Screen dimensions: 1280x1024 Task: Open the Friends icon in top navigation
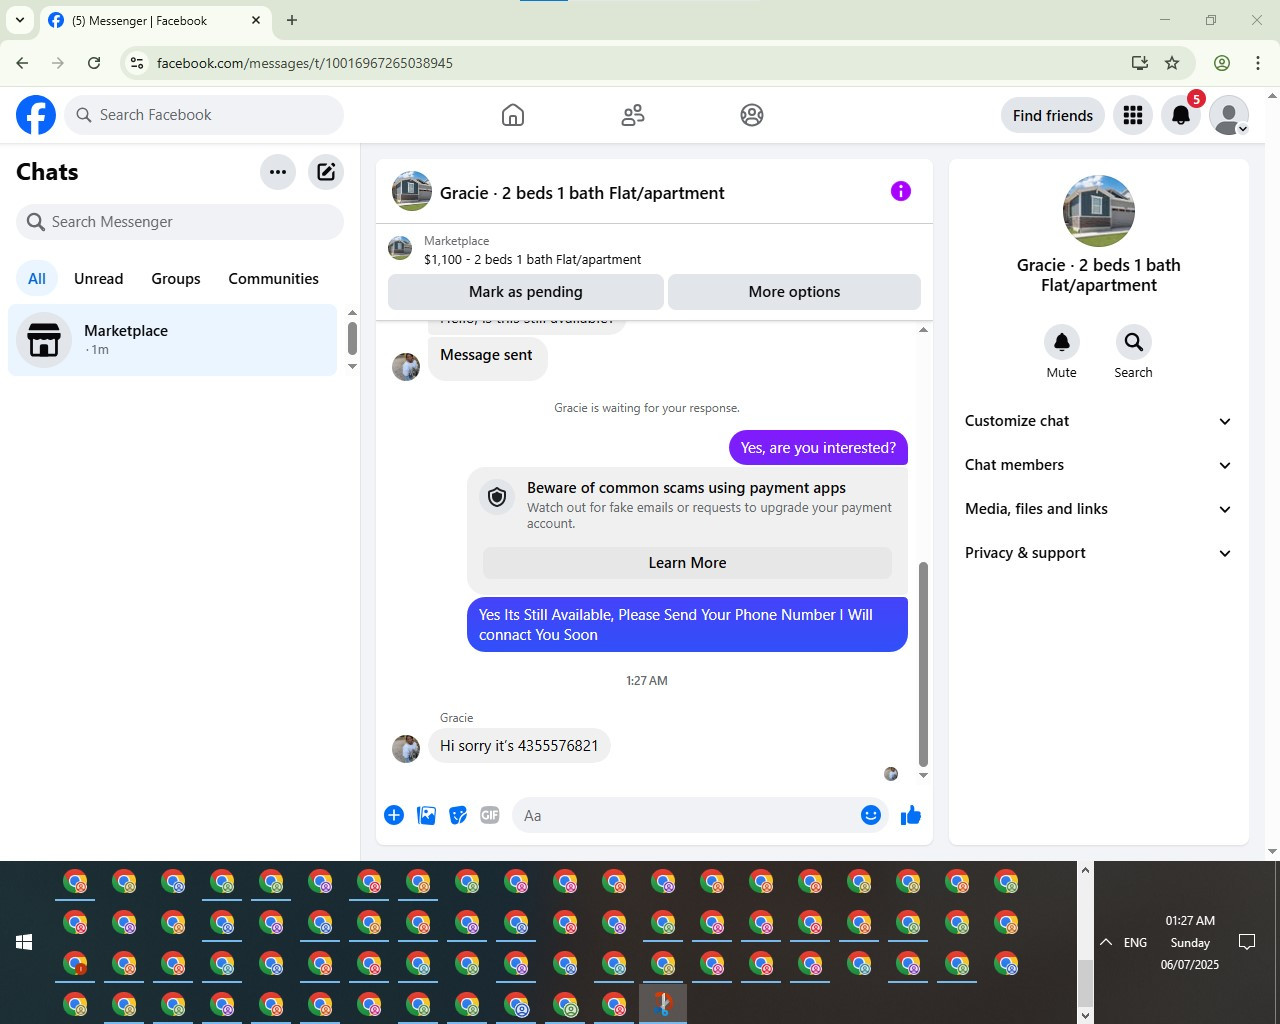pos(633,115)
